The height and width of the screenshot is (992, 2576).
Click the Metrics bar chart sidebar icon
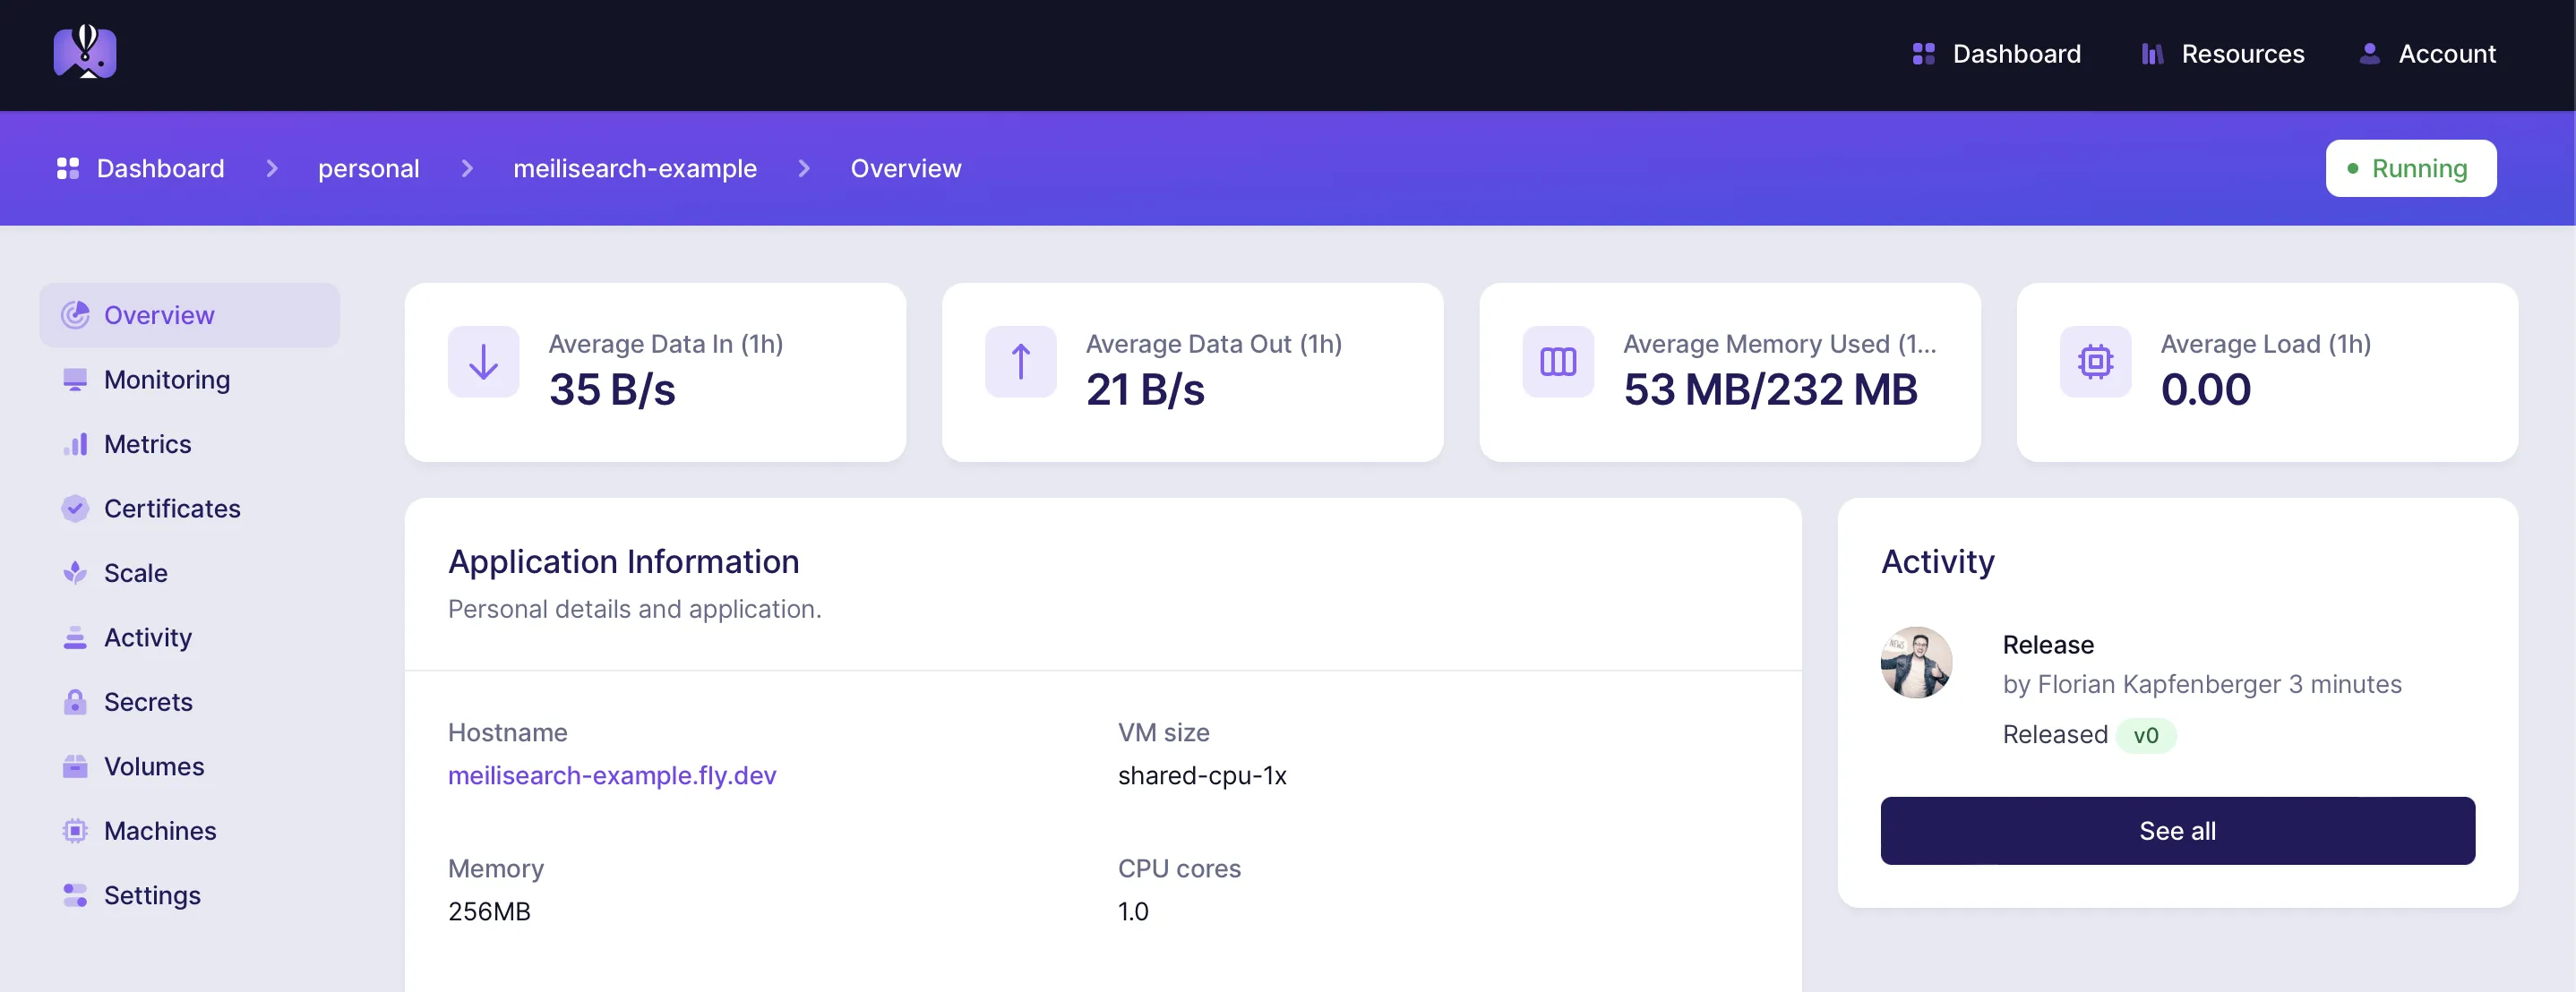point(75,444)
